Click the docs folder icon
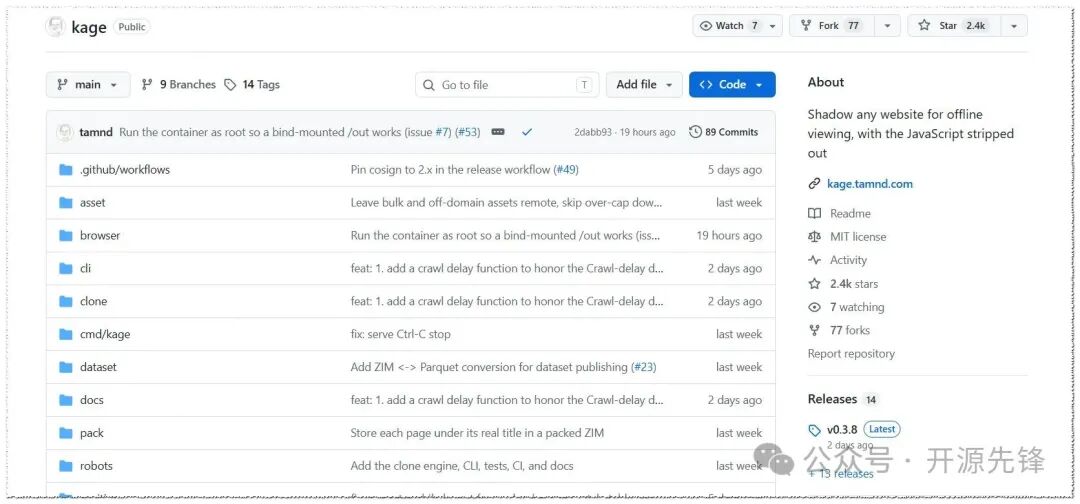Viewport: 1080px width, 504px height. 65,400
